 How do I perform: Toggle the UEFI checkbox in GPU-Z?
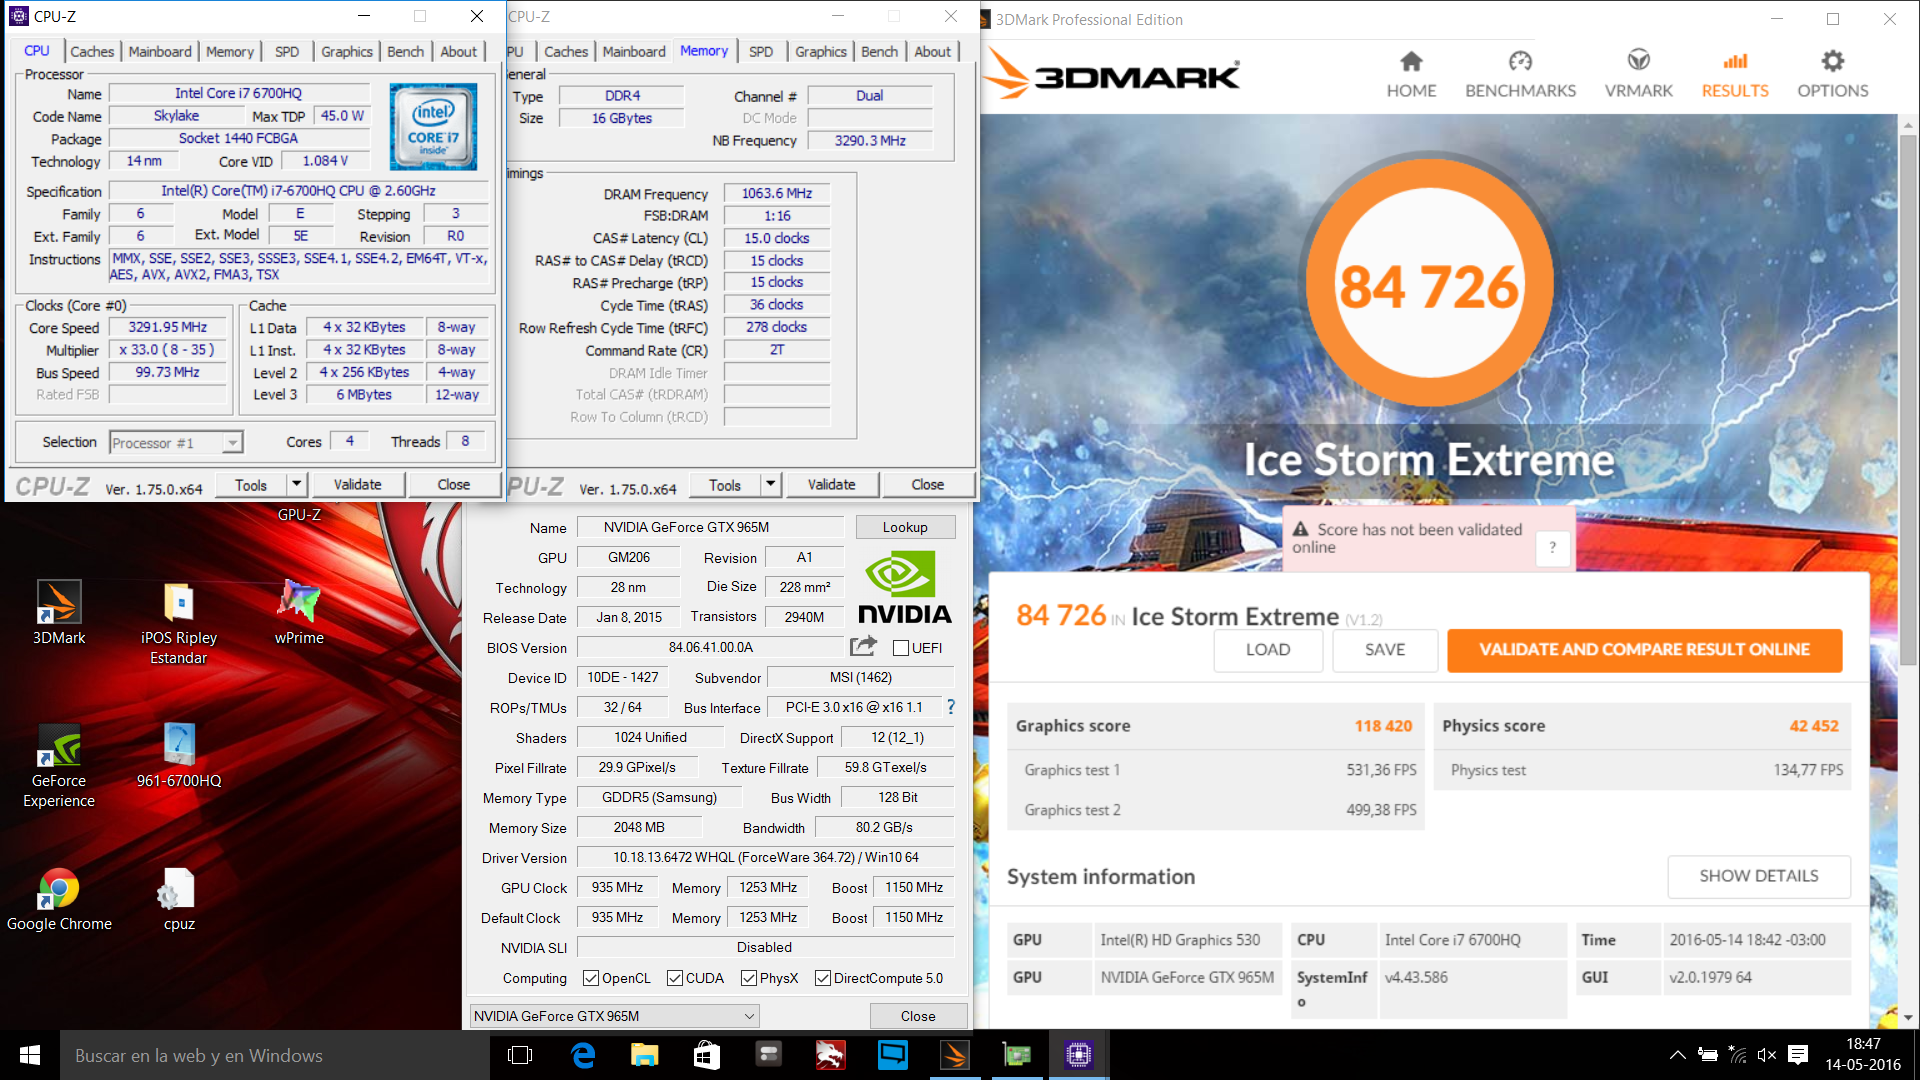point(901,648)
